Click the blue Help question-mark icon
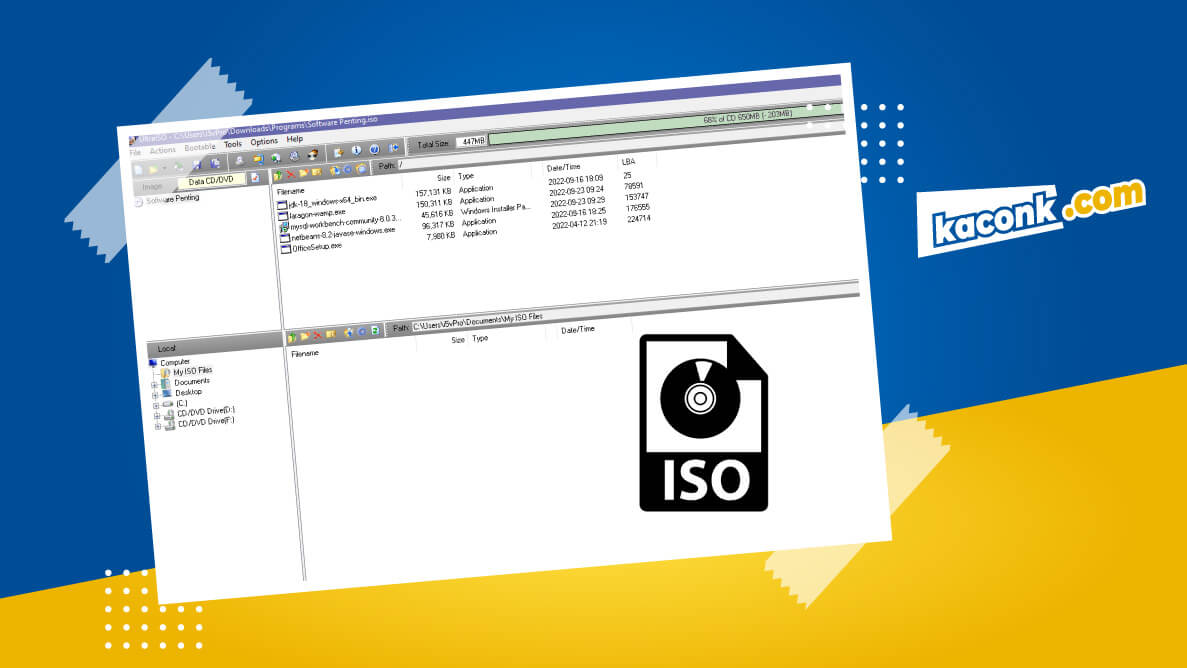 click(x=374, y=149)
